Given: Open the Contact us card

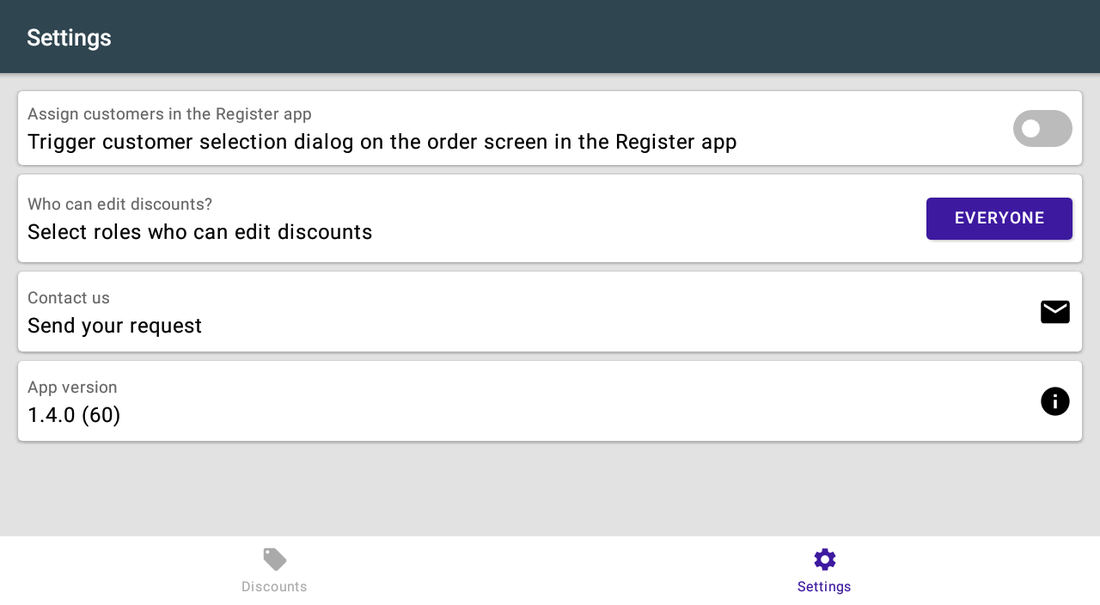Looking at the screenshot, I should [550, 312].
